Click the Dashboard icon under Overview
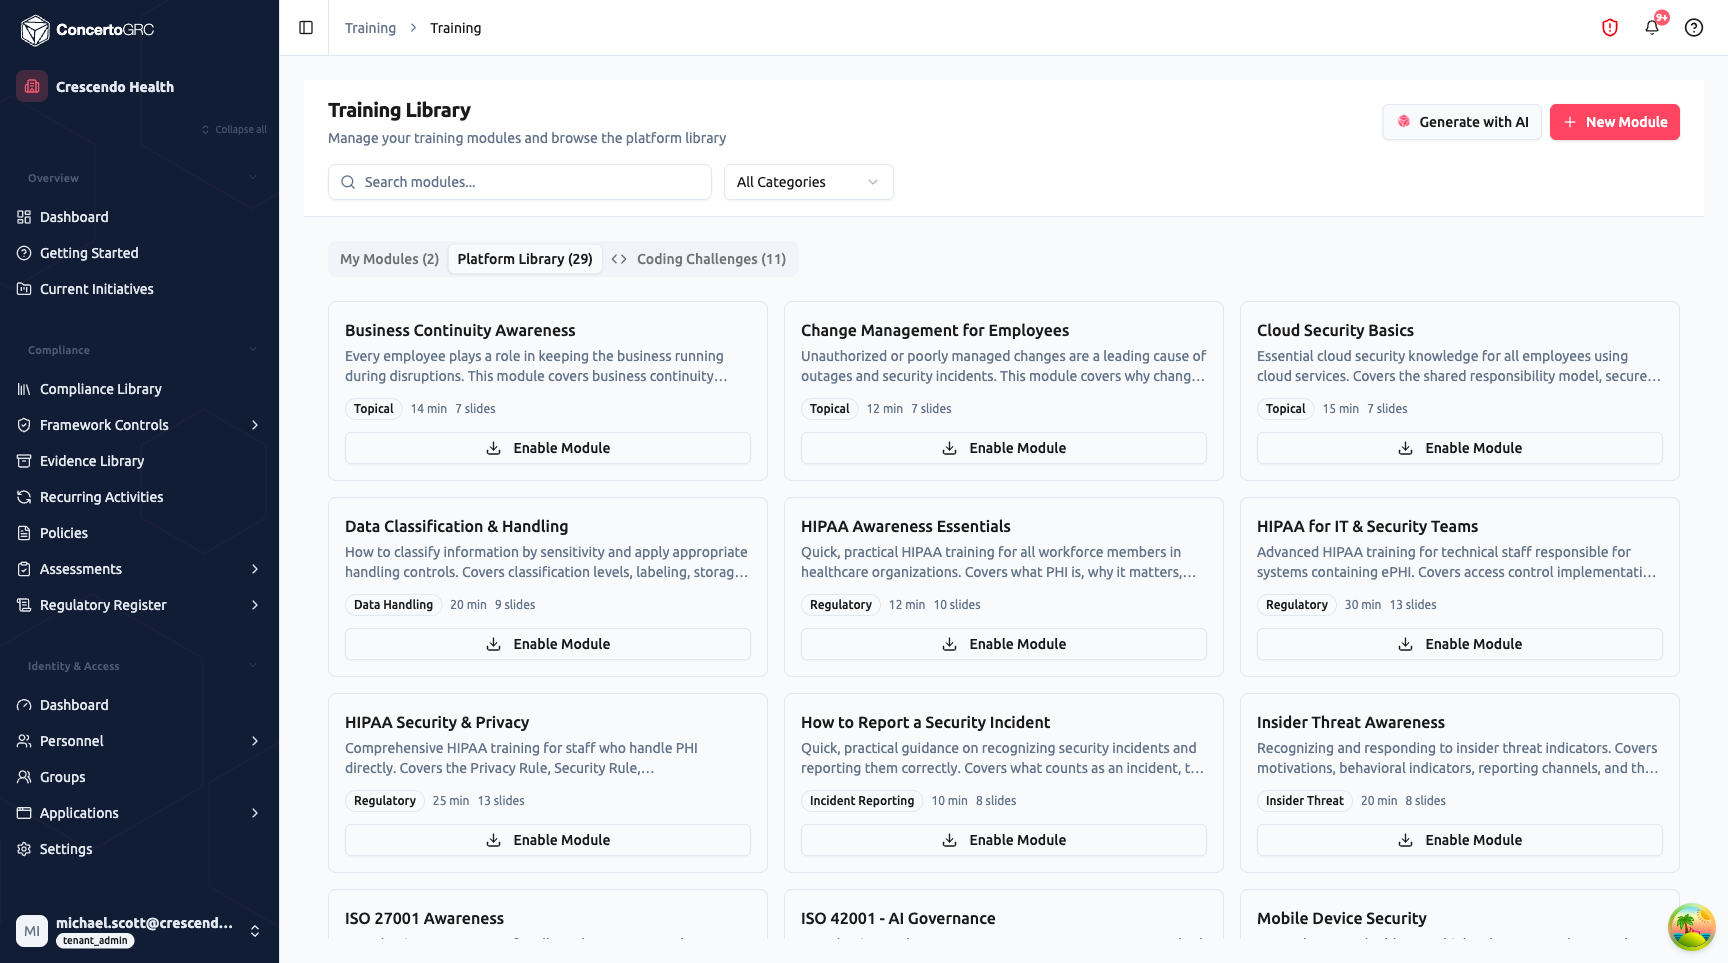Screen dimensions: 1728x963 tap(24, 217)
